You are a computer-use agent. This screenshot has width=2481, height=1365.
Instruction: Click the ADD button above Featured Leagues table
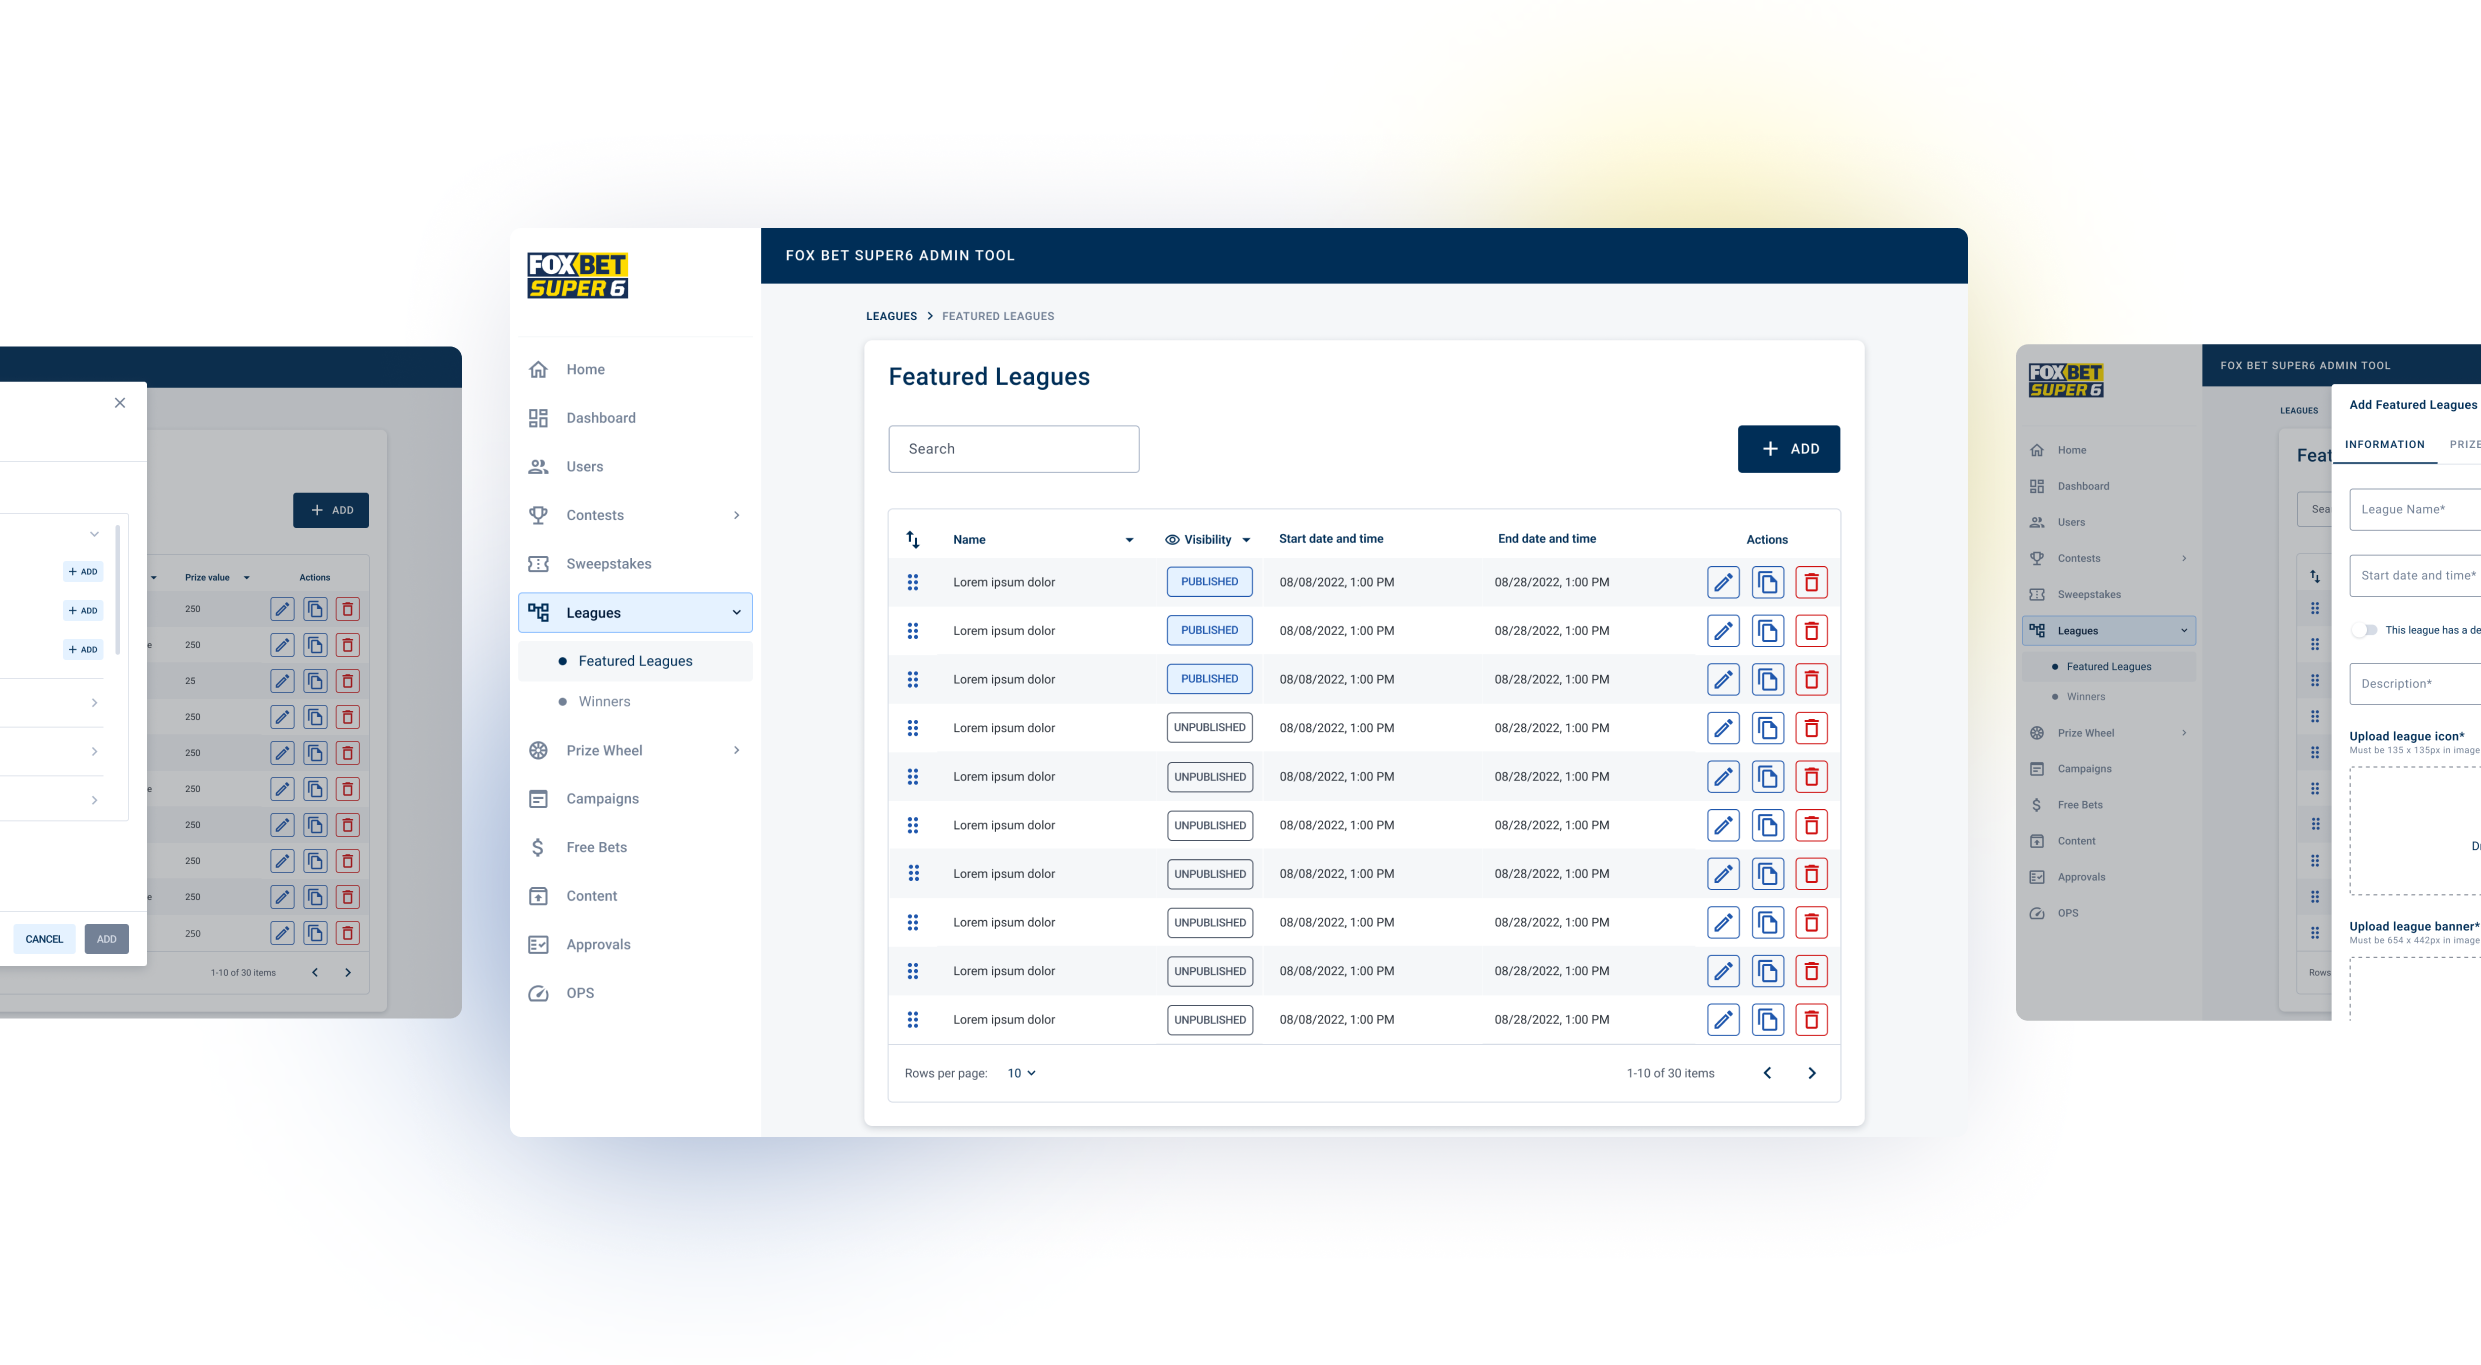coord(1788,449)
